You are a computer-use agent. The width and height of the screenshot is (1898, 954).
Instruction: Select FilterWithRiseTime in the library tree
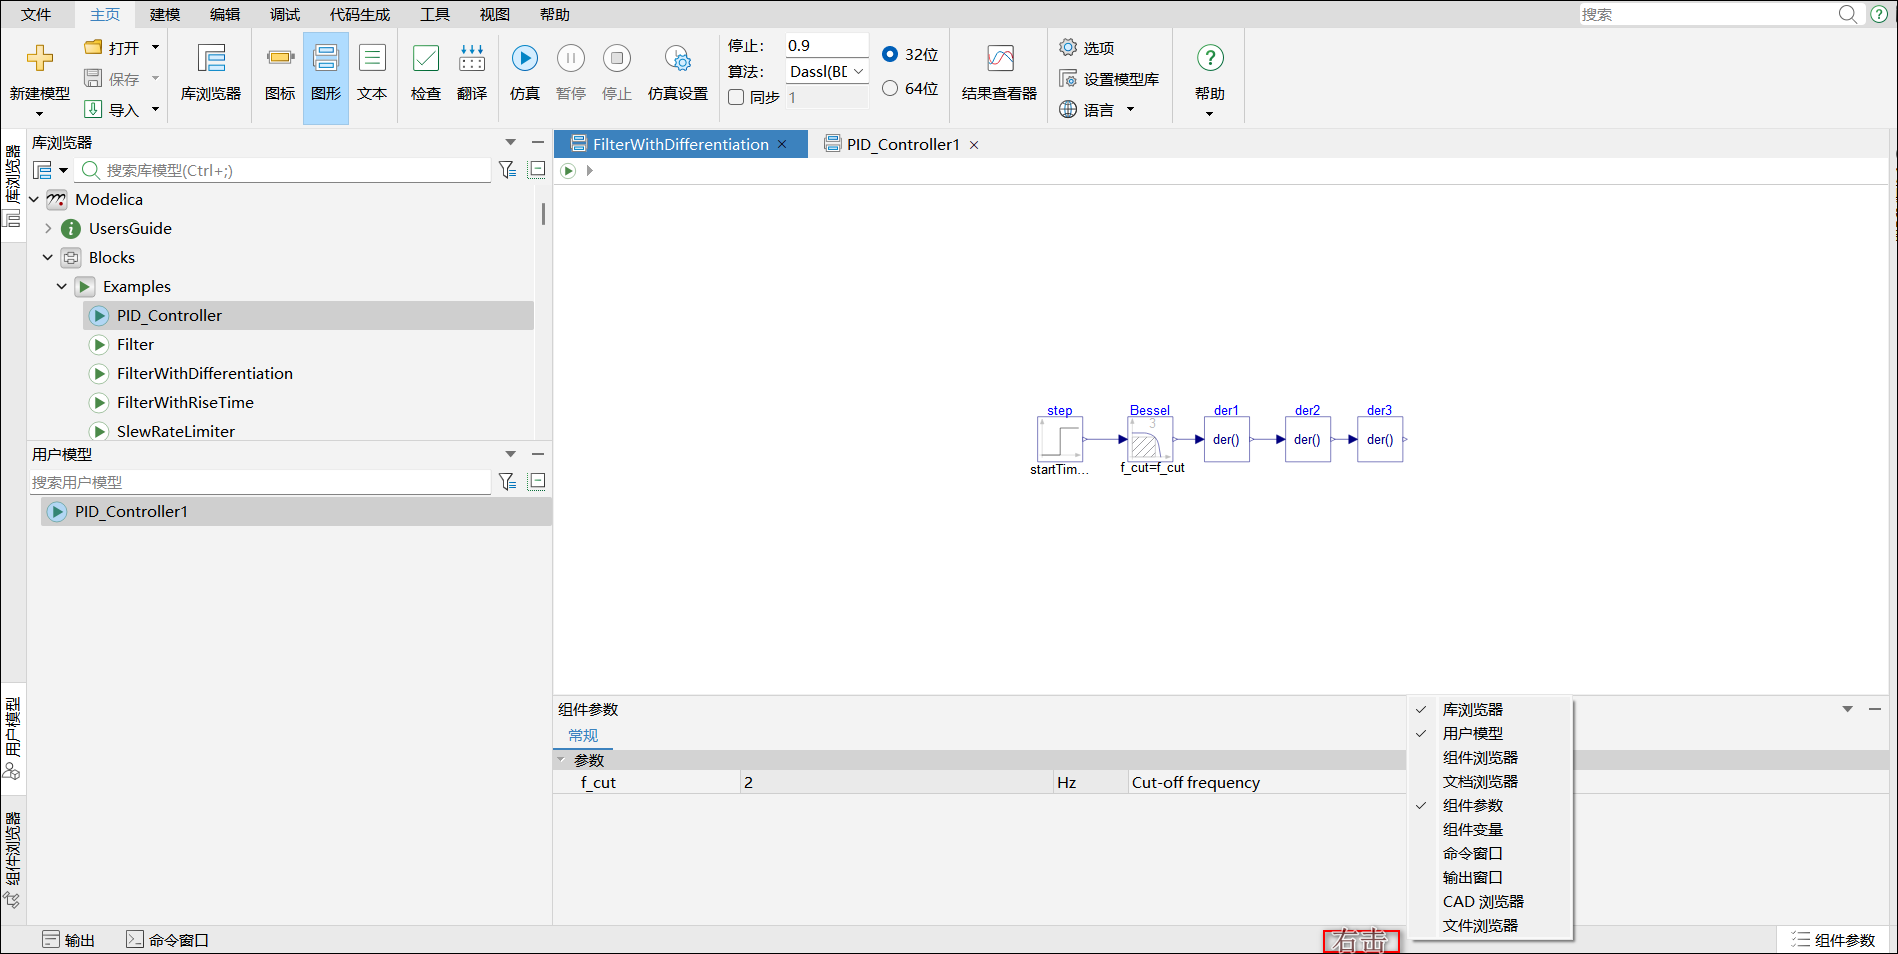(x=185, y=402)
